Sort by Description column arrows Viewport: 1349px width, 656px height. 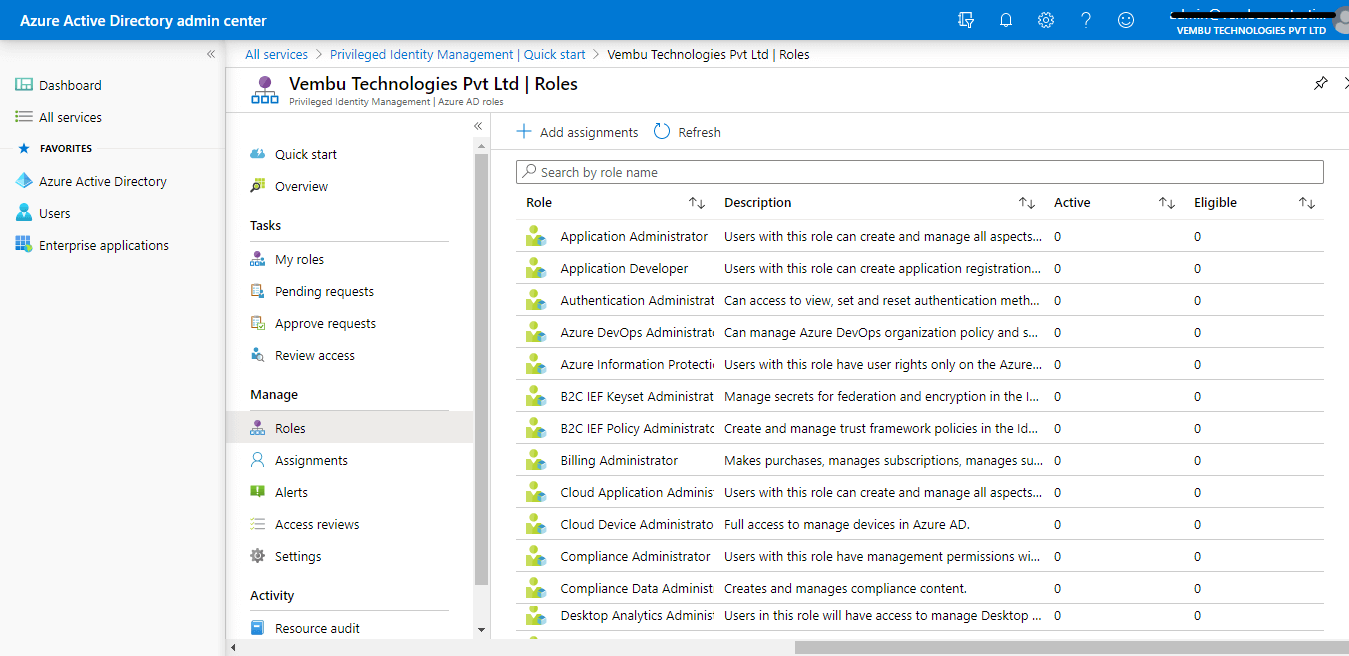pos(1027,203)
